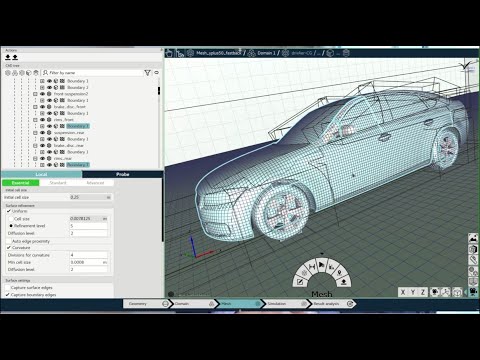Align view to the X axis
Image resolution: width=480 pixels, height=360 pixels.
tap(403, 292)
